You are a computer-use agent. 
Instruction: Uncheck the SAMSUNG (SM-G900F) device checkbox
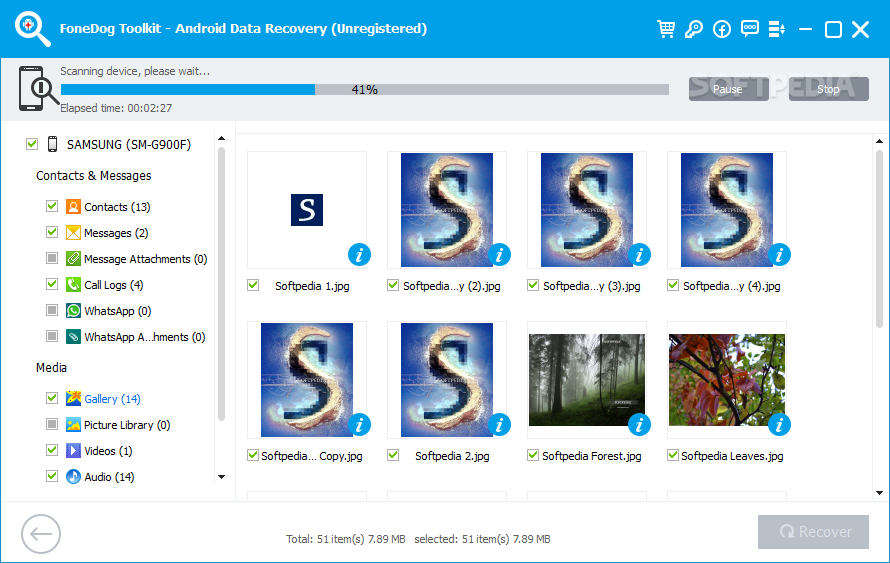click(32, 144)
